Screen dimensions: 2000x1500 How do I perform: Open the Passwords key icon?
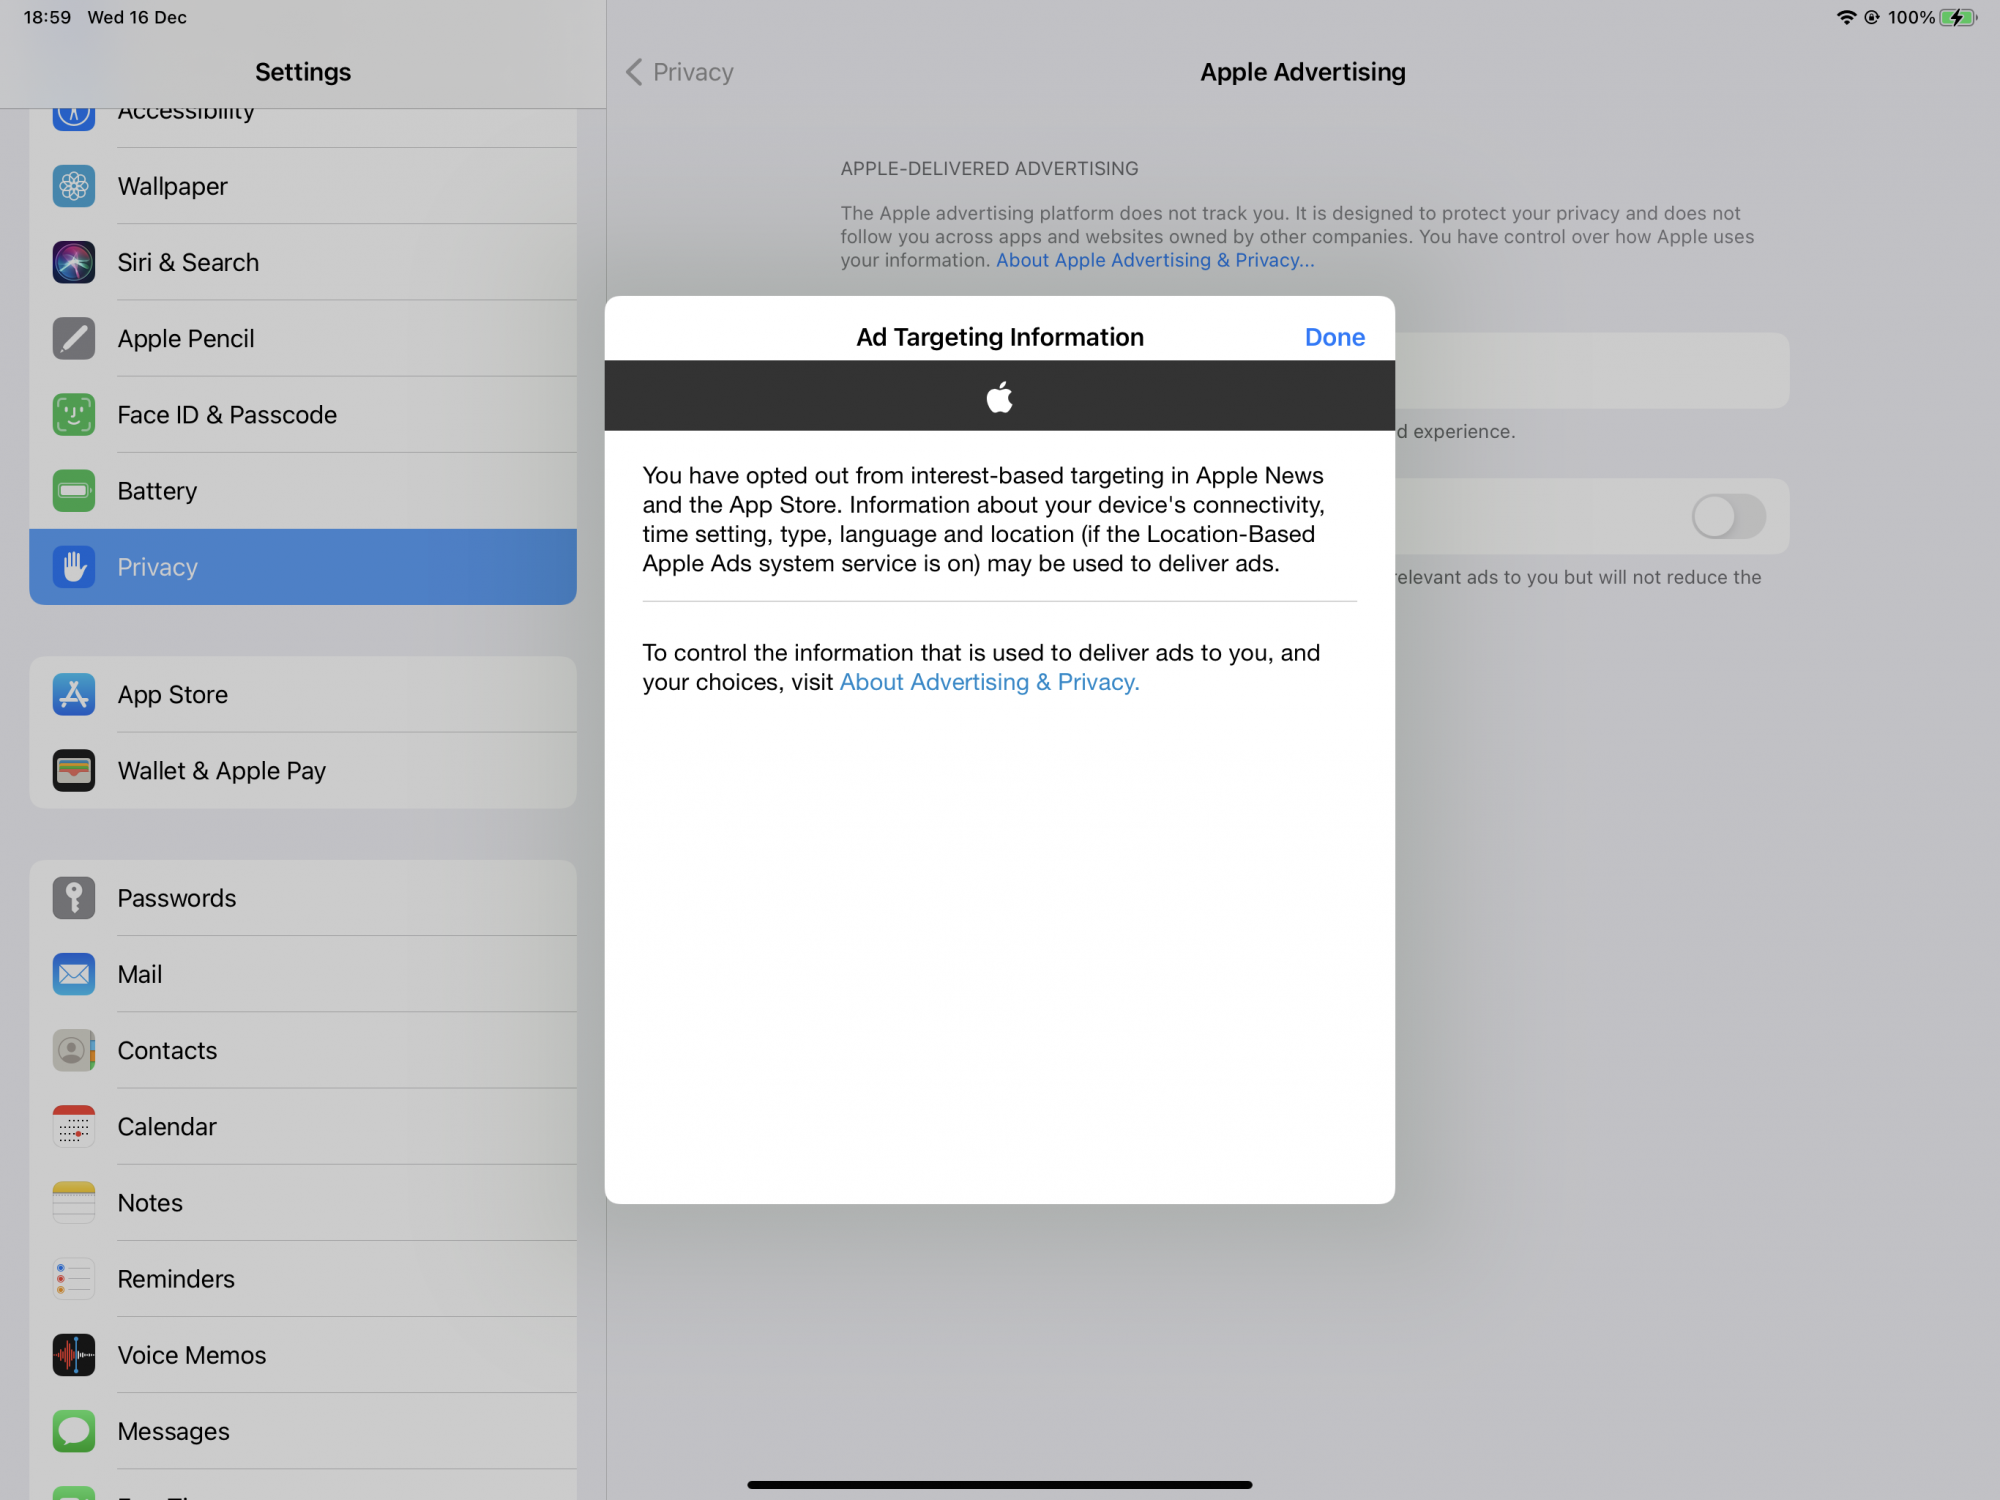tap(74, 898)
